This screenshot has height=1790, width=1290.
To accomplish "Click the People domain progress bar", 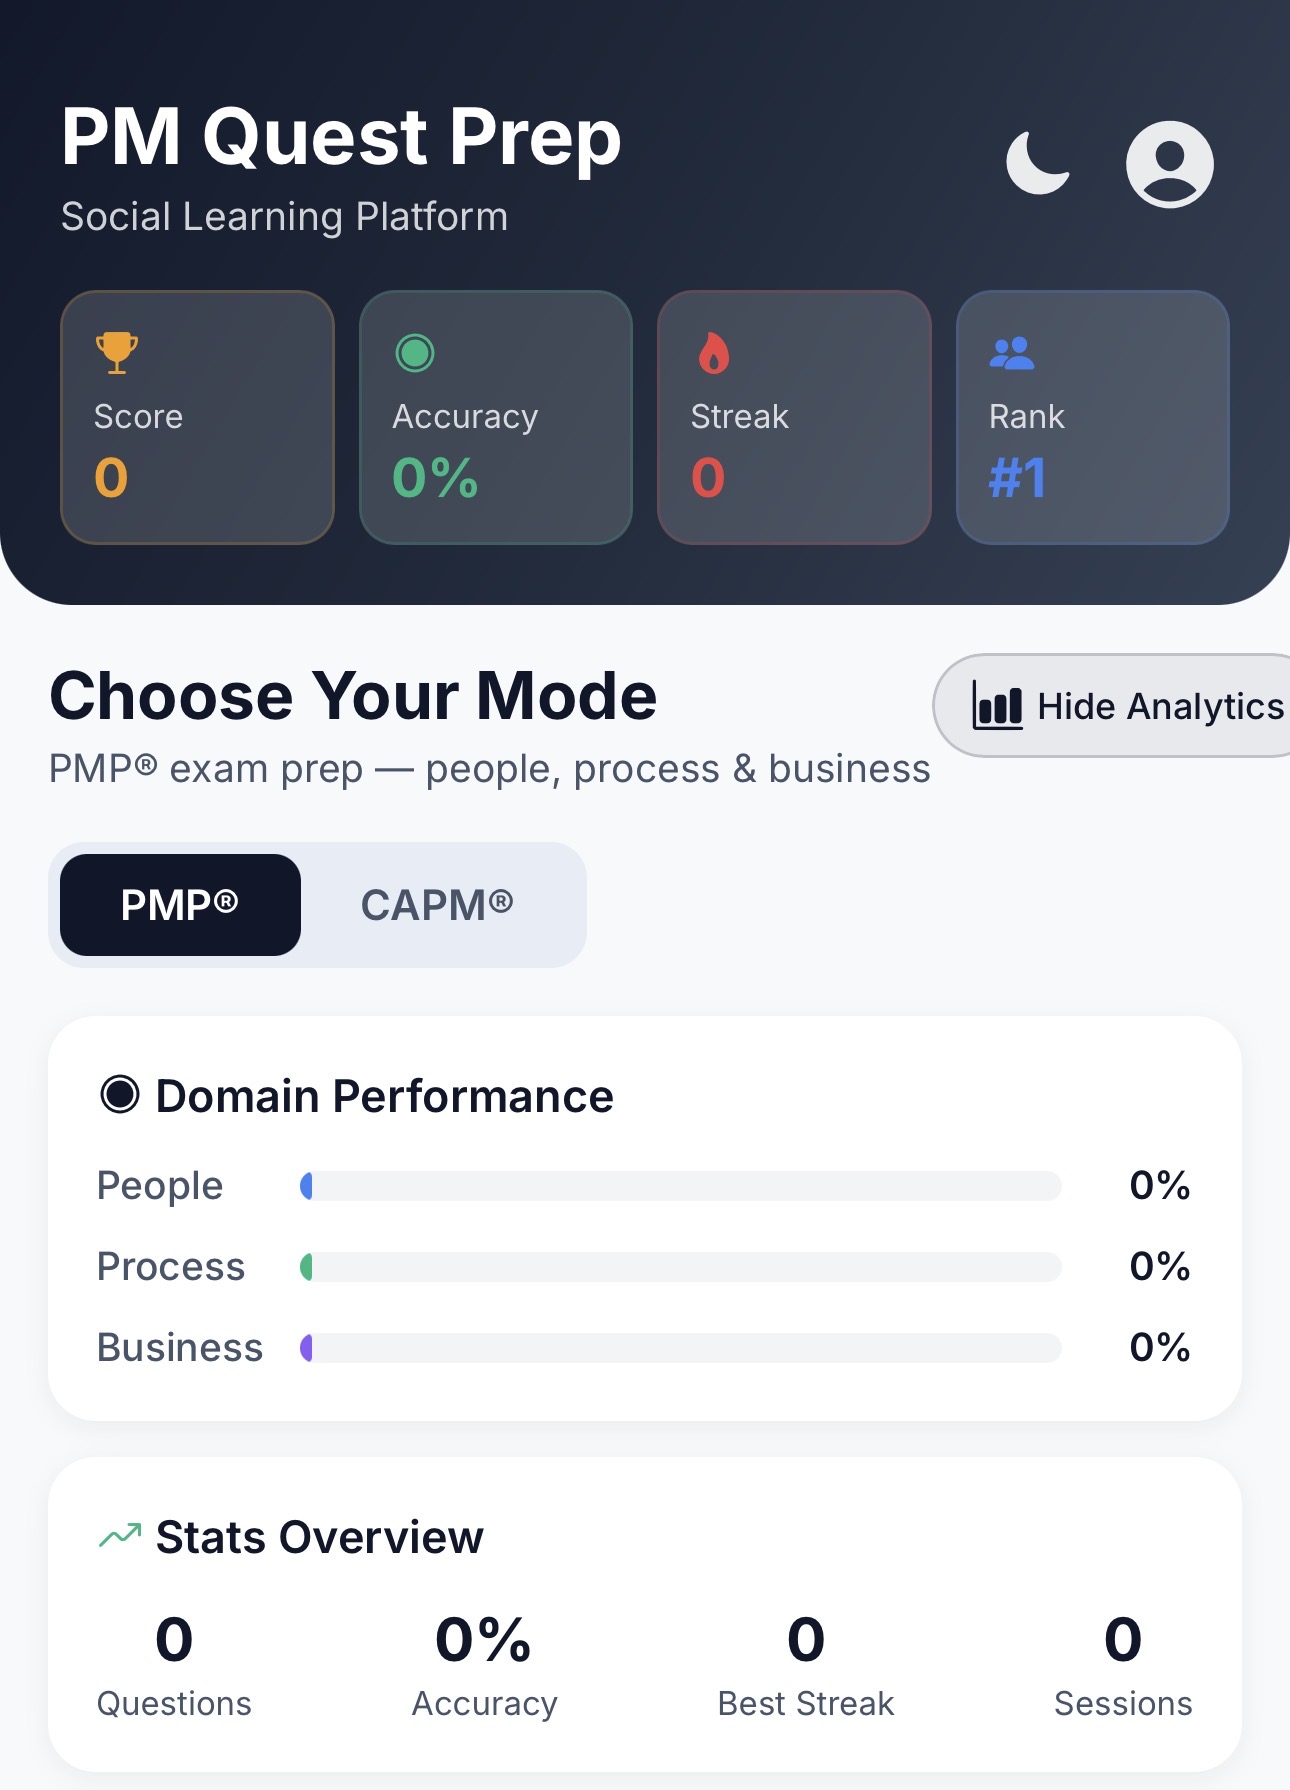I will pos(680,1186).
